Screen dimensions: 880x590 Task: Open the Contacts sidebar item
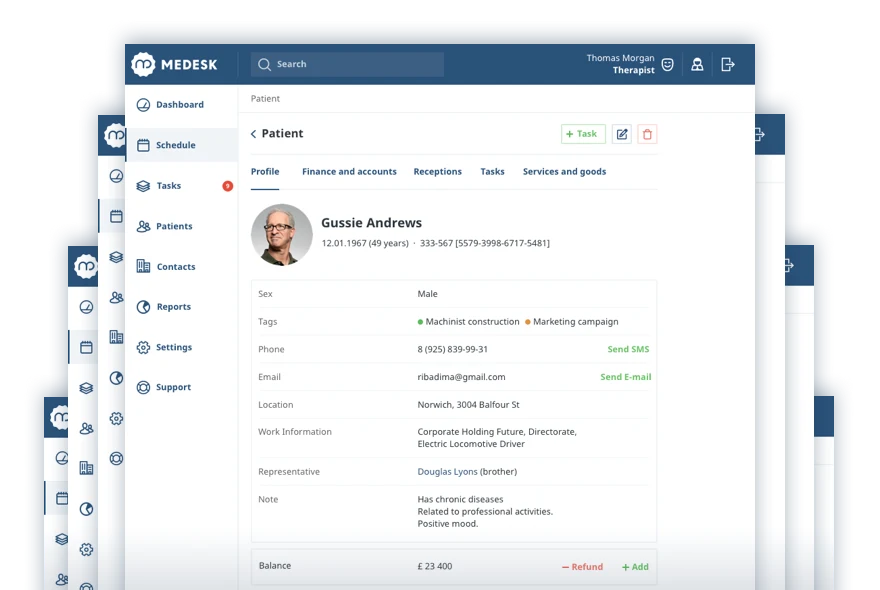(x=181, y=267)
